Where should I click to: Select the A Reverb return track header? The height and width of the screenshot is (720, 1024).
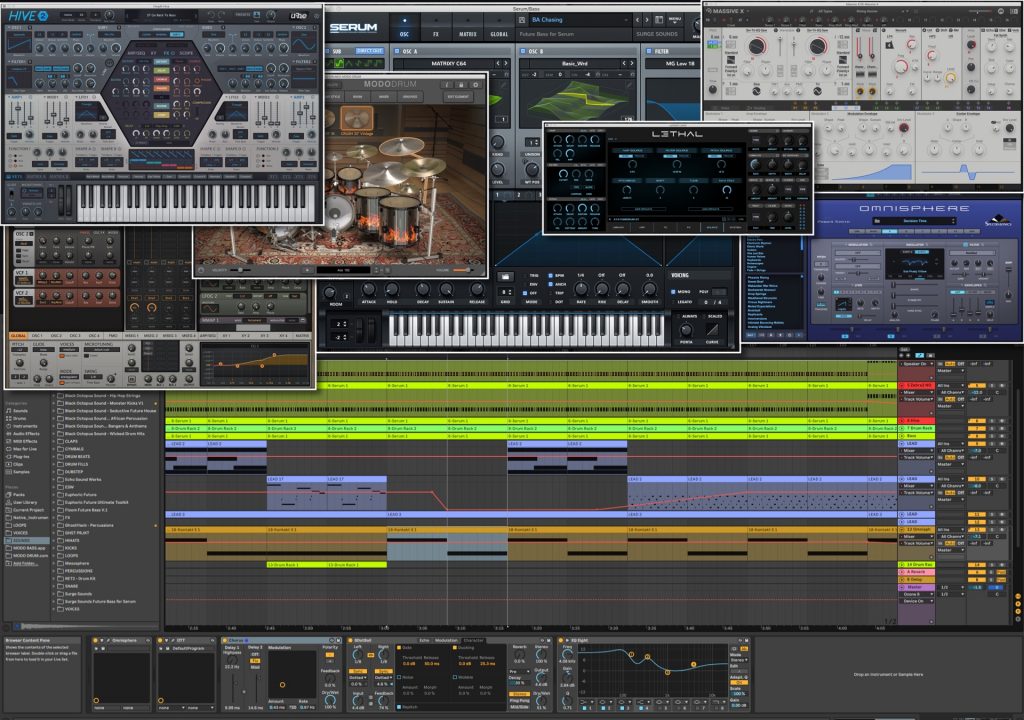(x=916, y=572)
